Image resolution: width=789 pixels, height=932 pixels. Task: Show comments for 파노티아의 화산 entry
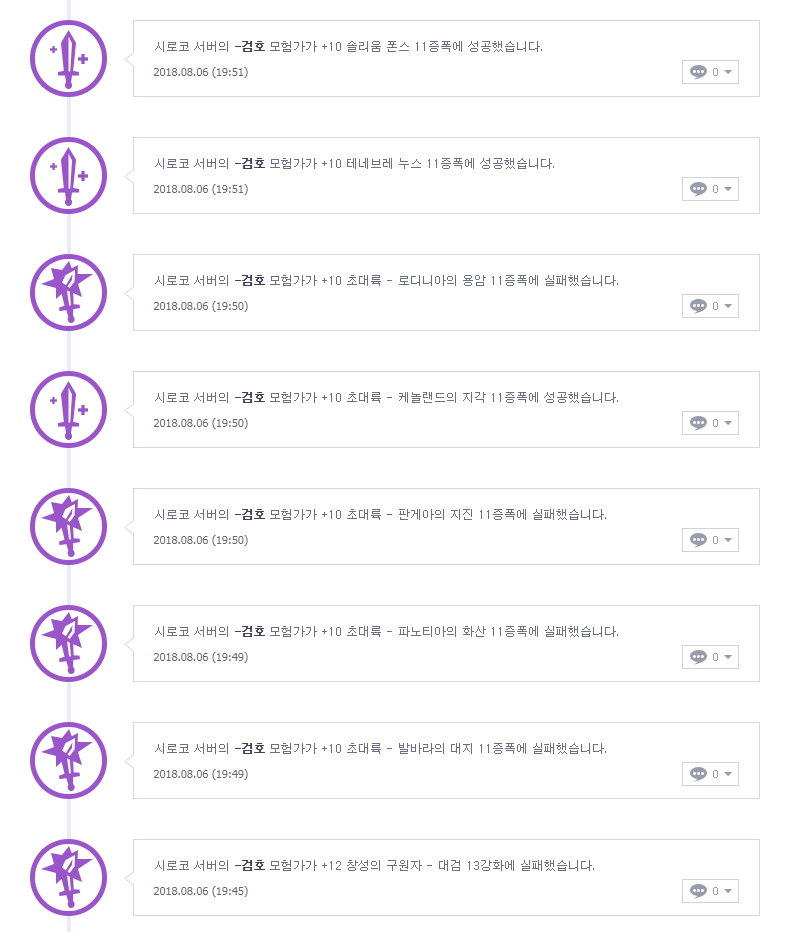710,657
